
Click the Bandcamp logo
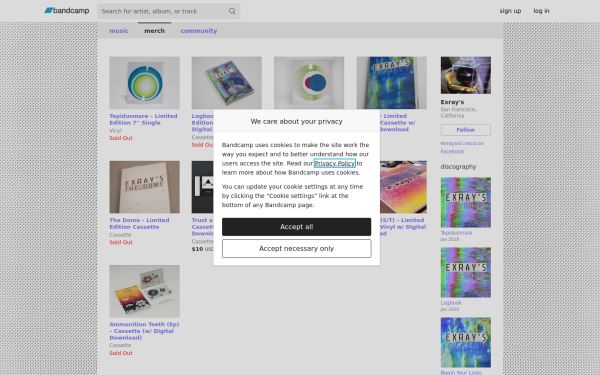67,11
